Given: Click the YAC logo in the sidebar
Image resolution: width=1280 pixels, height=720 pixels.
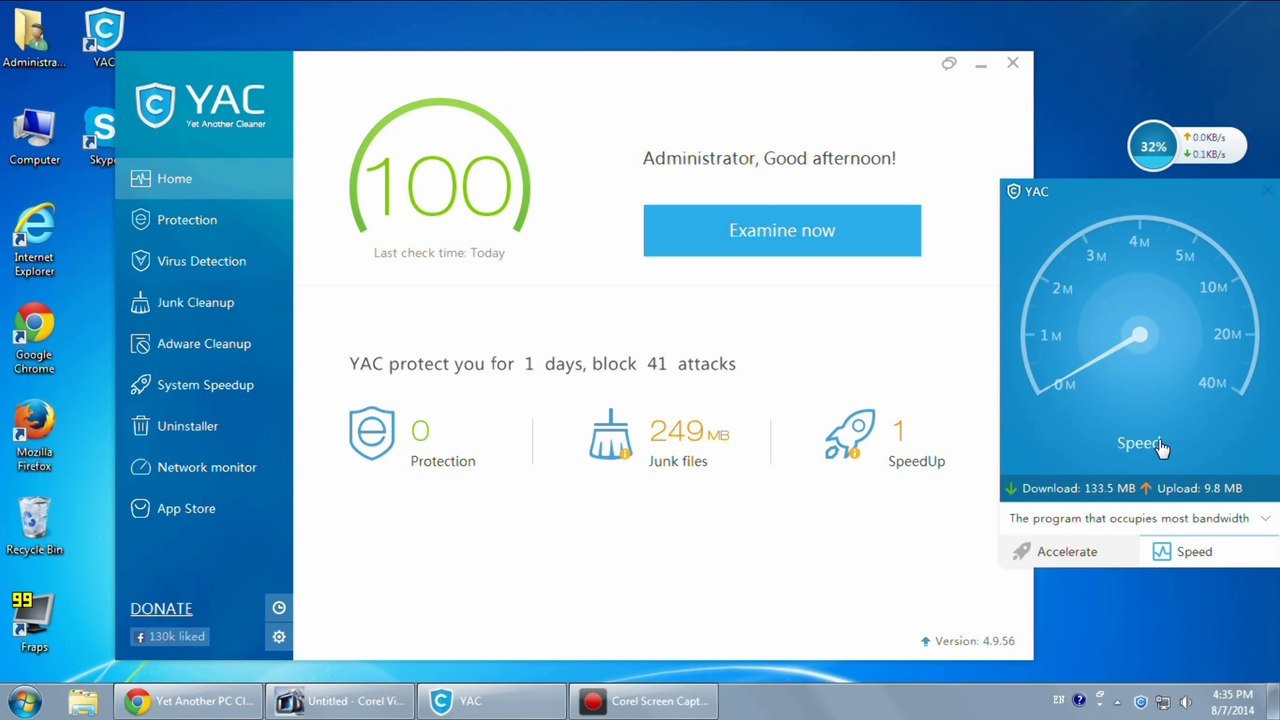Looking at the screenshot, I should click(201, 106).
